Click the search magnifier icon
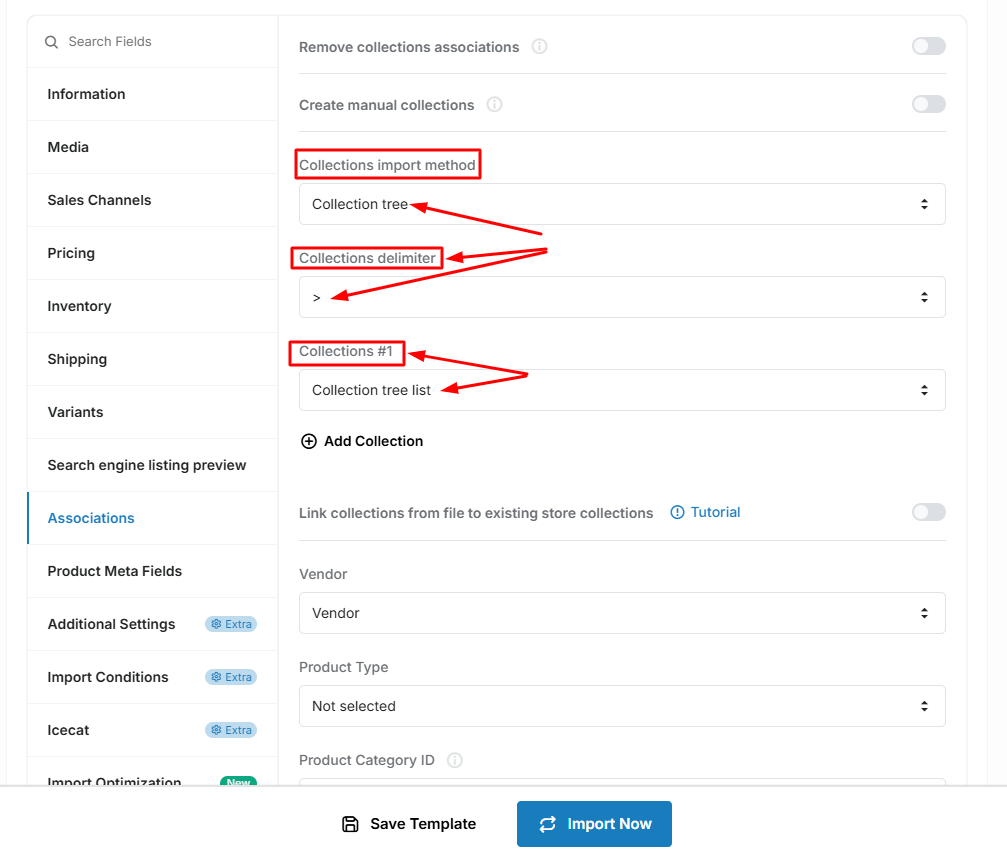This screenshot has height=853, width=1007. click(x=51, y=42)
